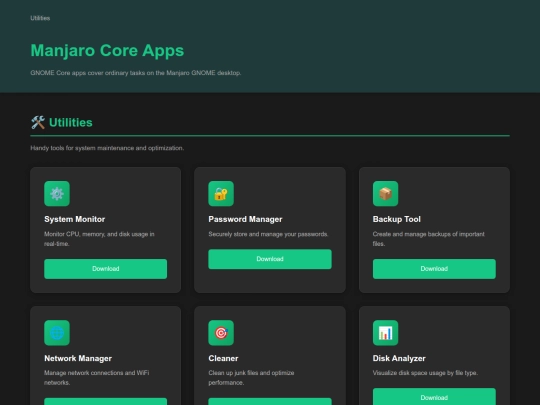The height and width of the screenshot is (405, 540).
Task: Click 'Manage network connections and WiFi' description
Action: pyautogui.click(x=96, y=377)
